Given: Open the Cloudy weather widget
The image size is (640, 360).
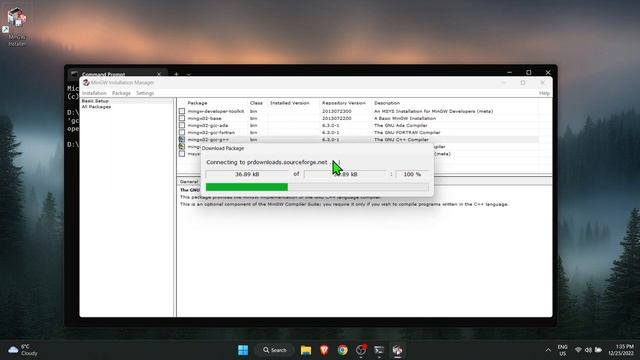Looking at the screenshot, I should tap(22, 350).
